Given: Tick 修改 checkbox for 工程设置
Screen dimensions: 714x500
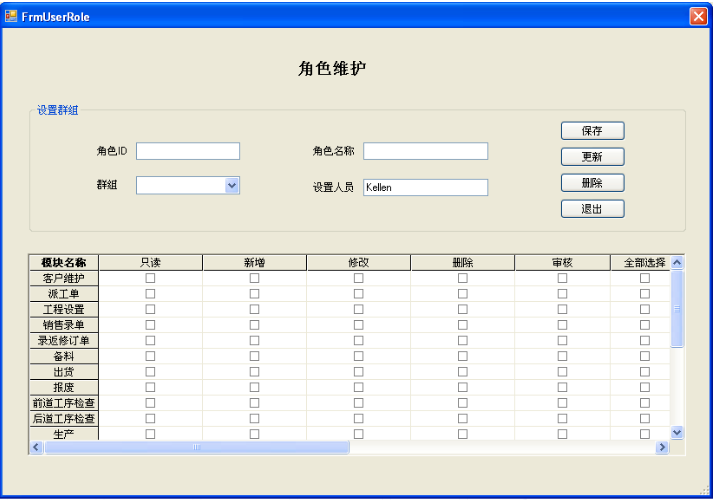Looking at the screenshot, I should [358, 309].
